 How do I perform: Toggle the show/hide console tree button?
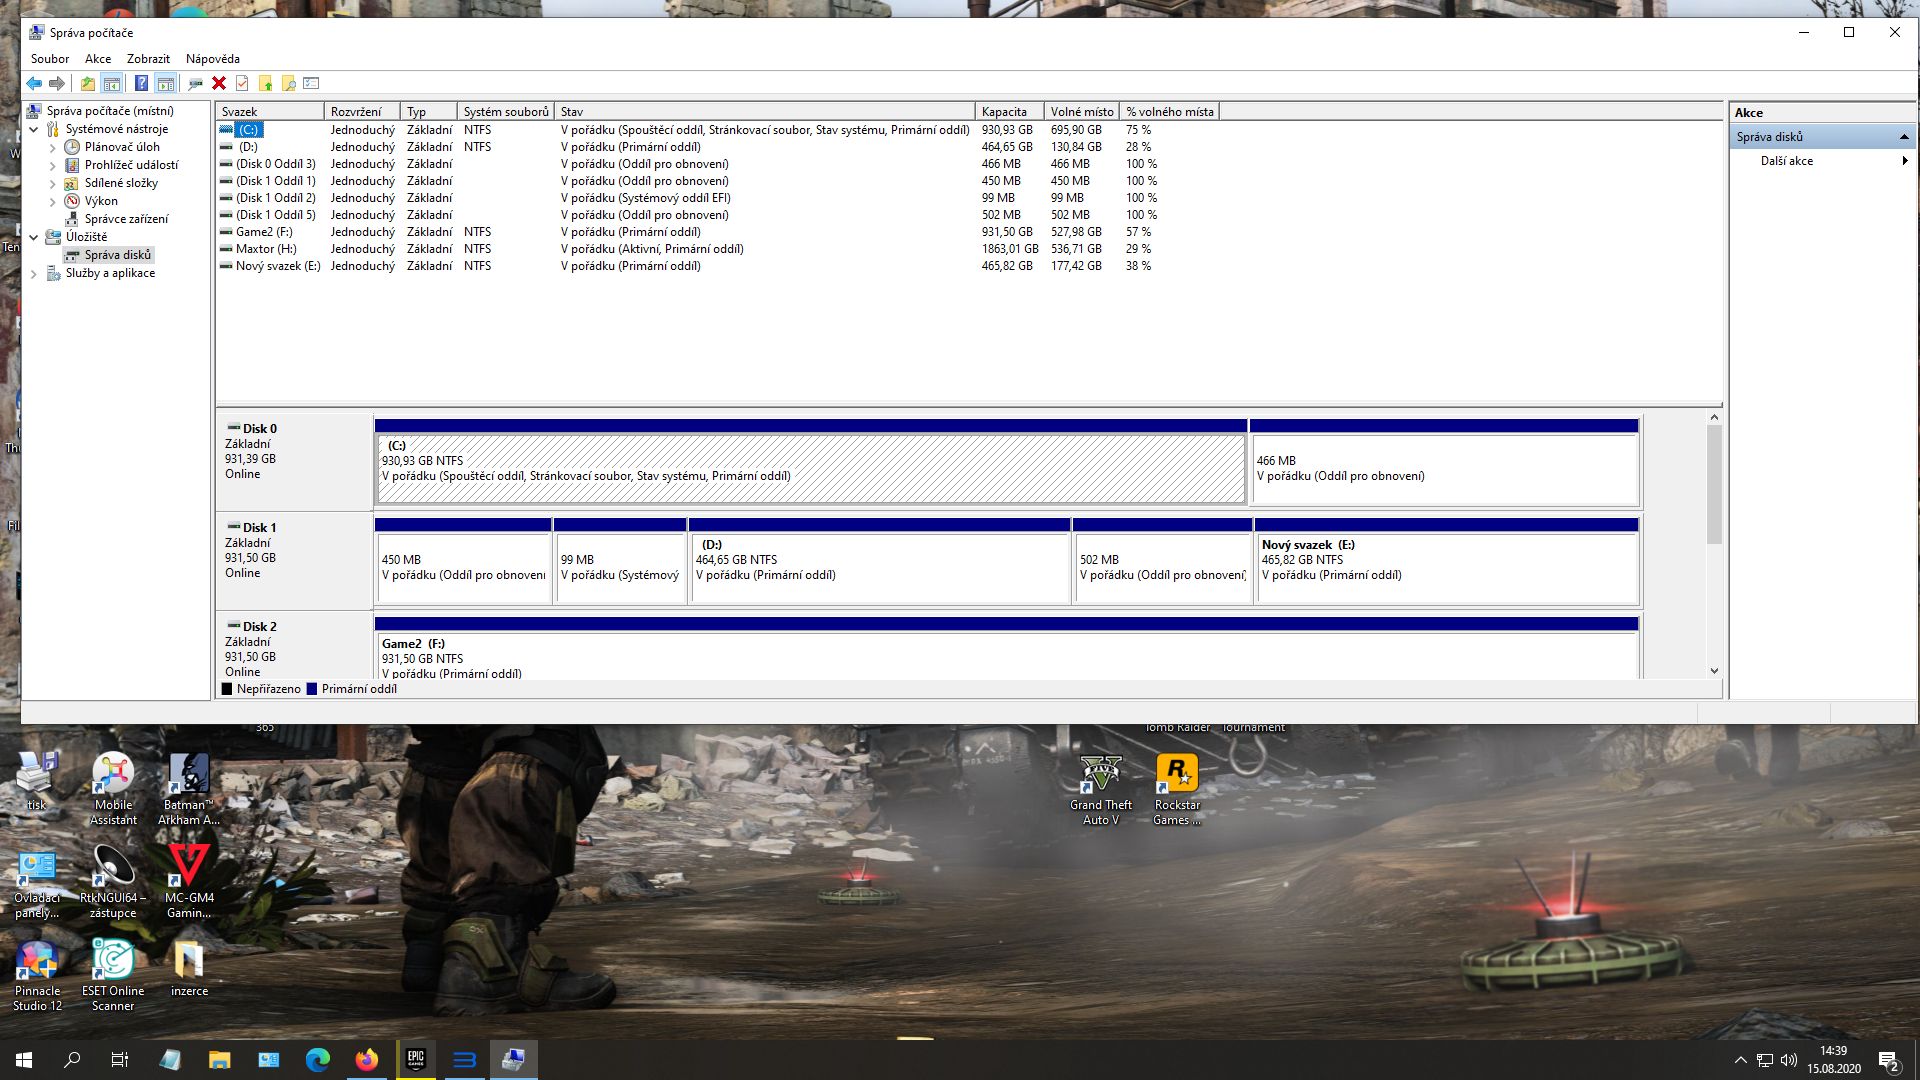112,84
